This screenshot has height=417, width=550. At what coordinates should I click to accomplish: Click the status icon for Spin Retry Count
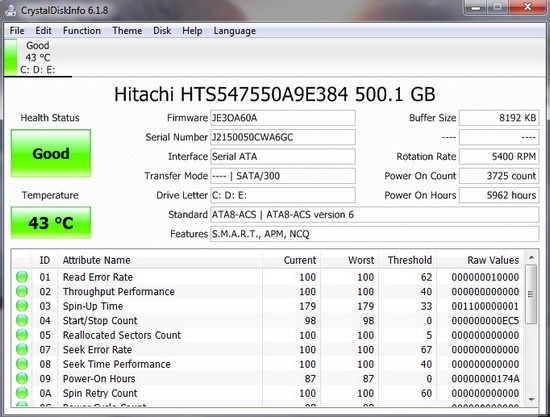tap(22, 393)
